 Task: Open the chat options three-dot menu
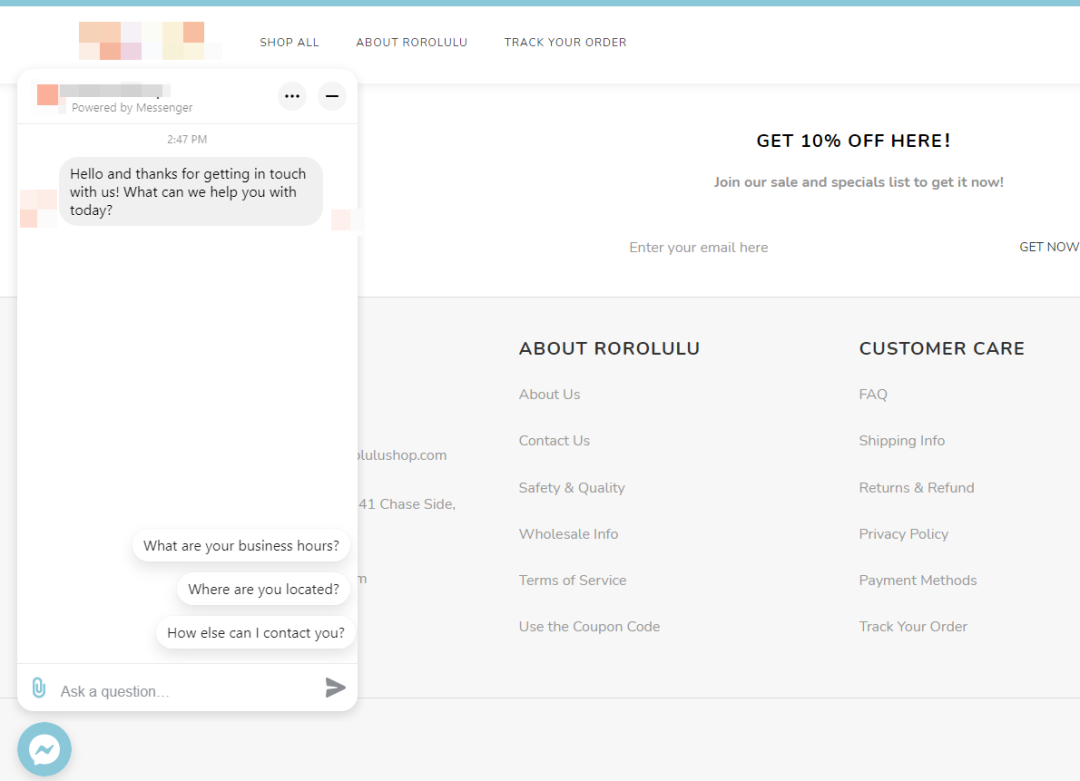(292, 96)
